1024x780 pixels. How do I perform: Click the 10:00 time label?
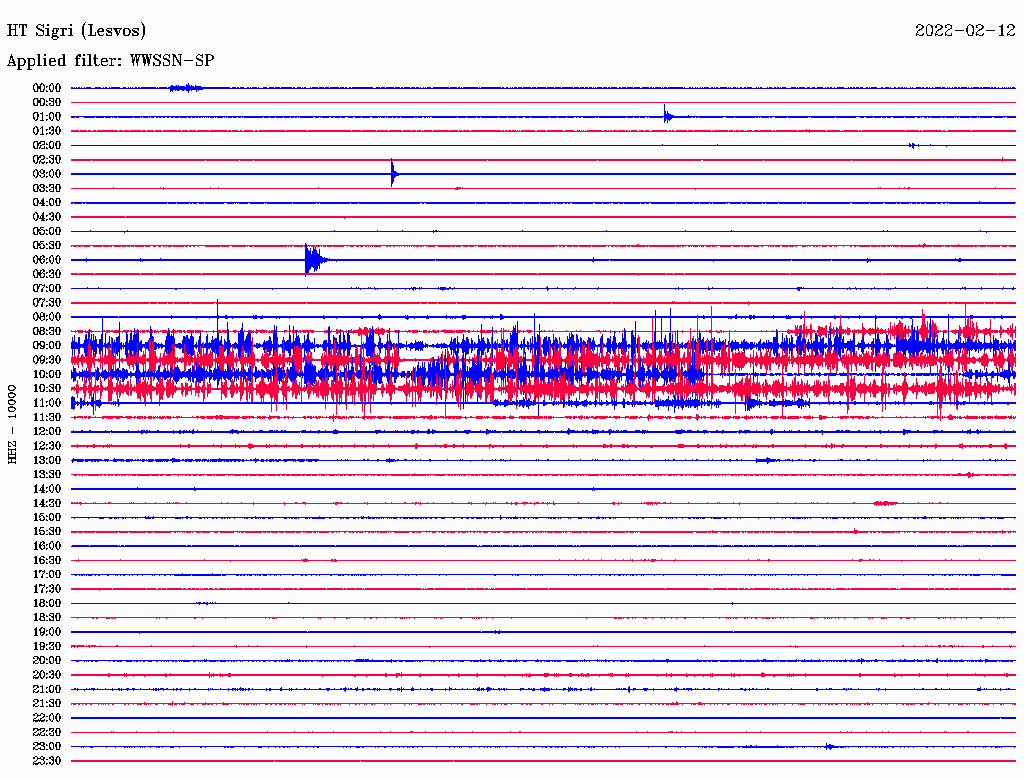(x=47, y=375)
